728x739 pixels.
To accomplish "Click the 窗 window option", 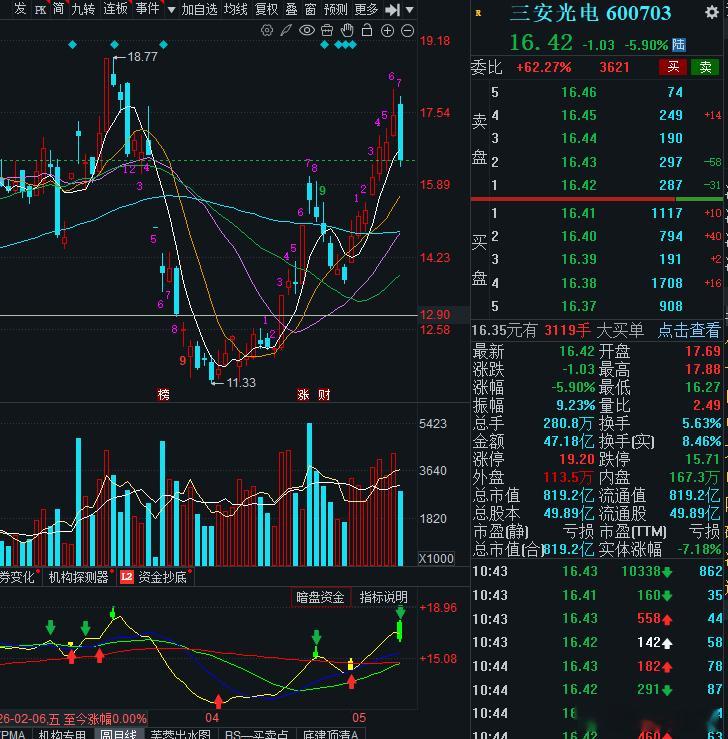I will pos(310,9).
